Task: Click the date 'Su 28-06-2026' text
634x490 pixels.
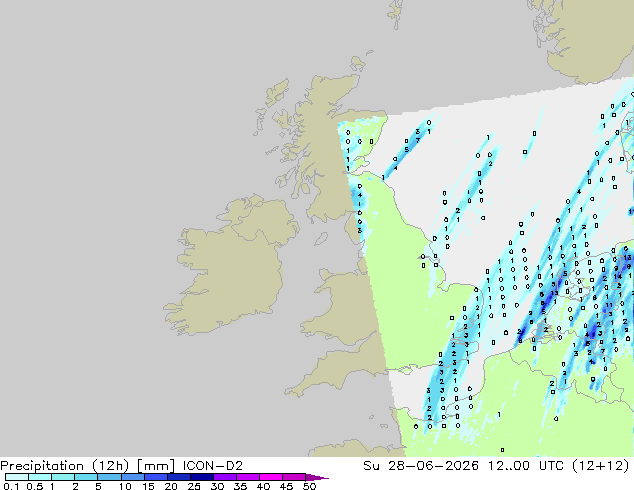Action: pos(421,466)
